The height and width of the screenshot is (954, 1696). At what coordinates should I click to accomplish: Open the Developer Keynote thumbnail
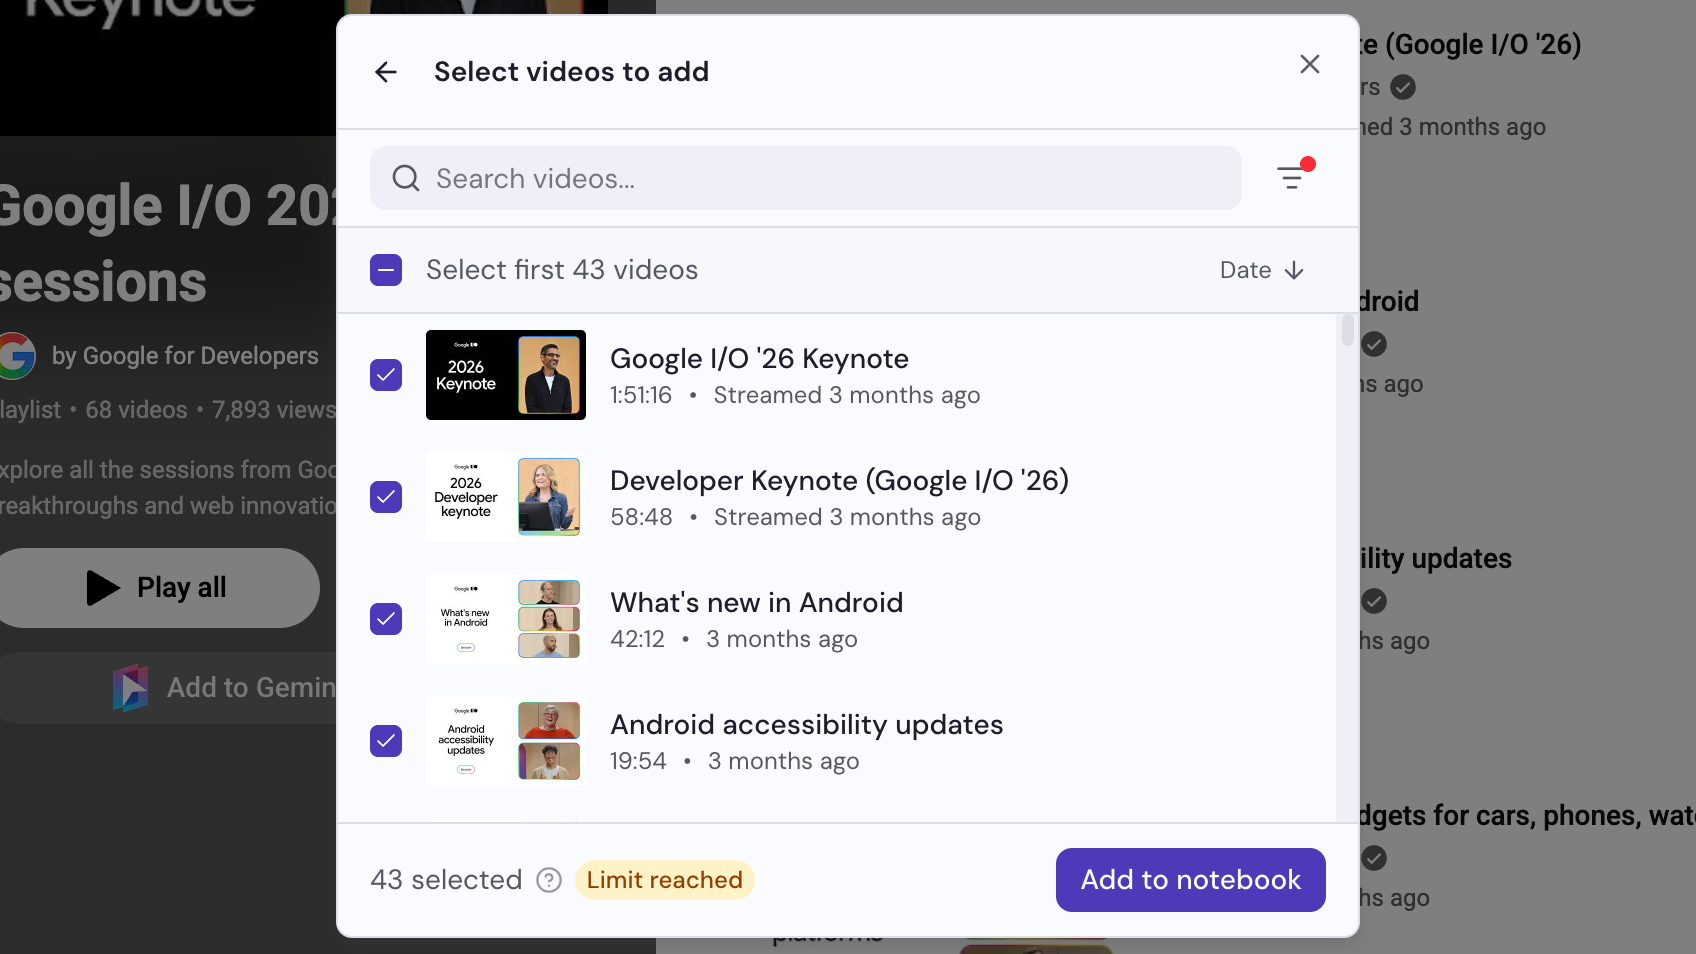point(506,497)
